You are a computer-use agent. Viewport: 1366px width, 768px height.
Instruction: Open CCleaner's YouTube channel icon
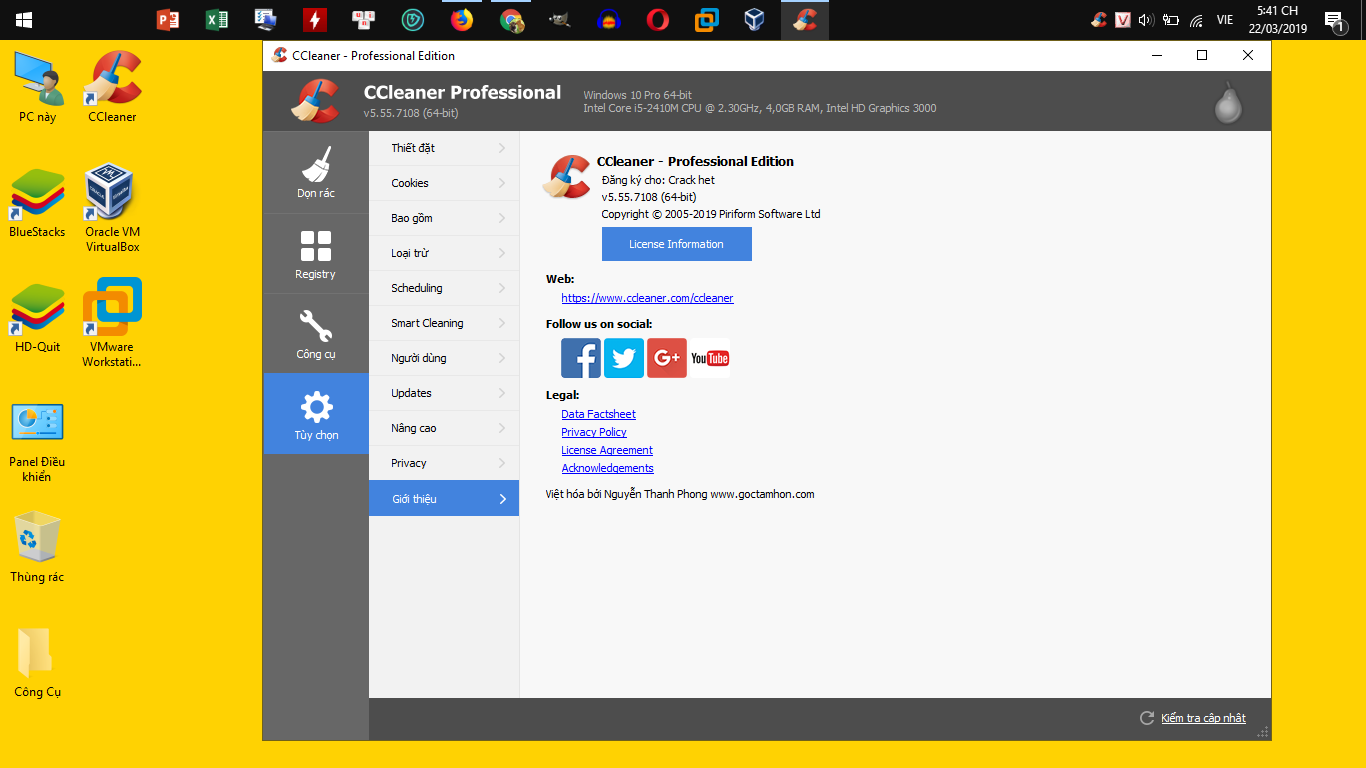point(710,358)
